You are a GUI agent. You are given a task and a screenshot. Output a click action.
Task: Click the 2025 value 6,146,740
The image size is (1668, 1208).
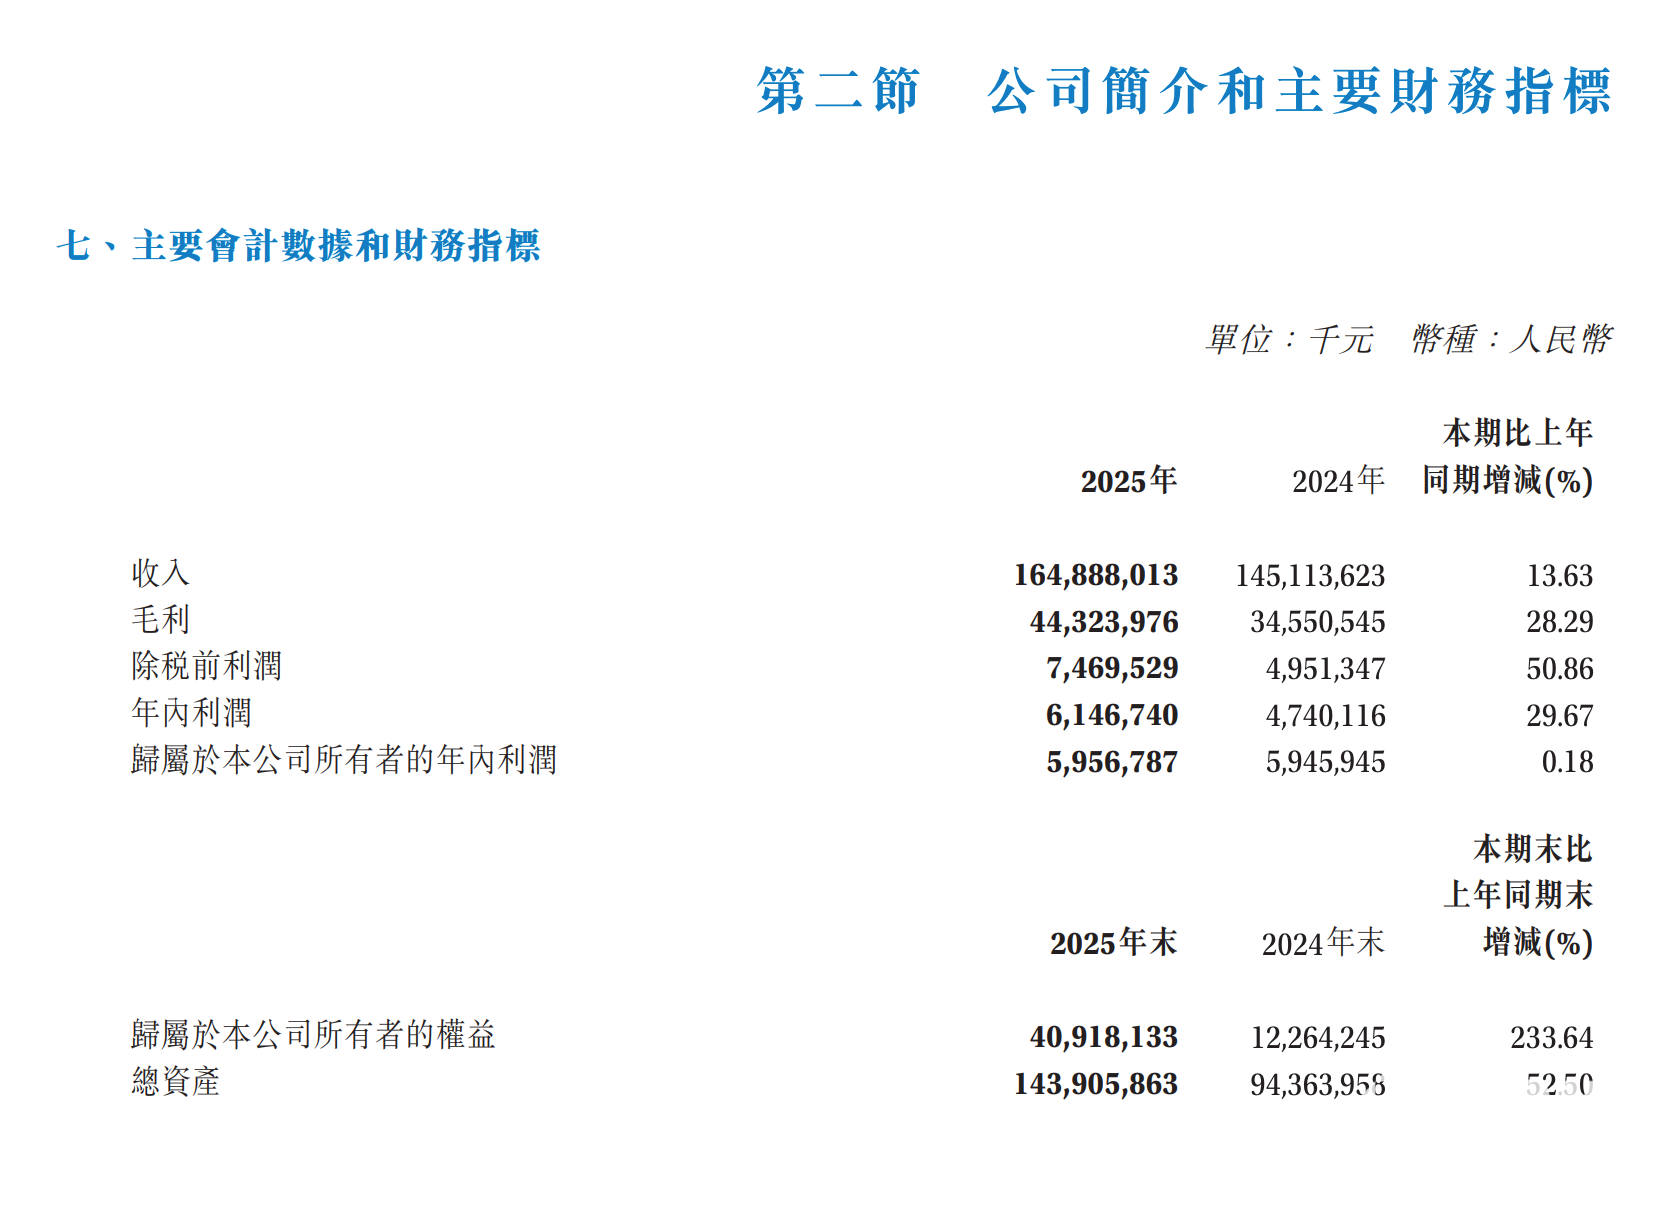coord(1112,715)
